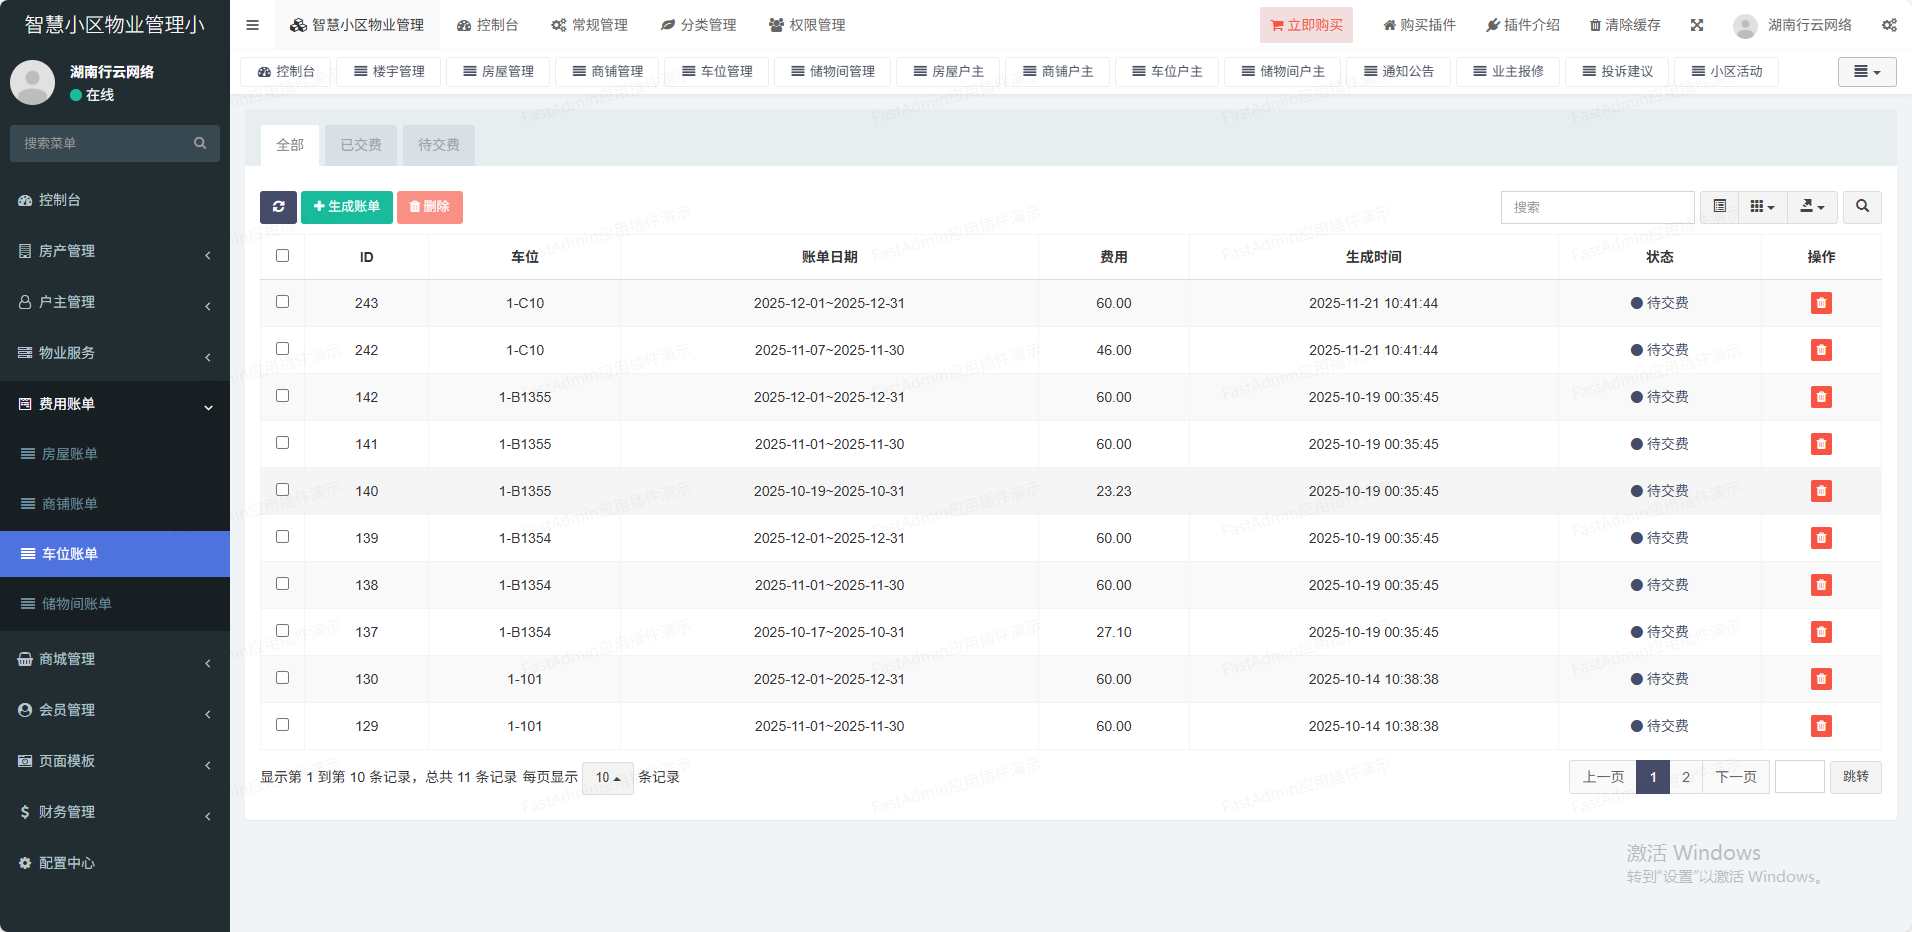Screen dimensions: 1912x932
Task: Click the red trash icon for ID 140
Action: (x=1820, y=491)
